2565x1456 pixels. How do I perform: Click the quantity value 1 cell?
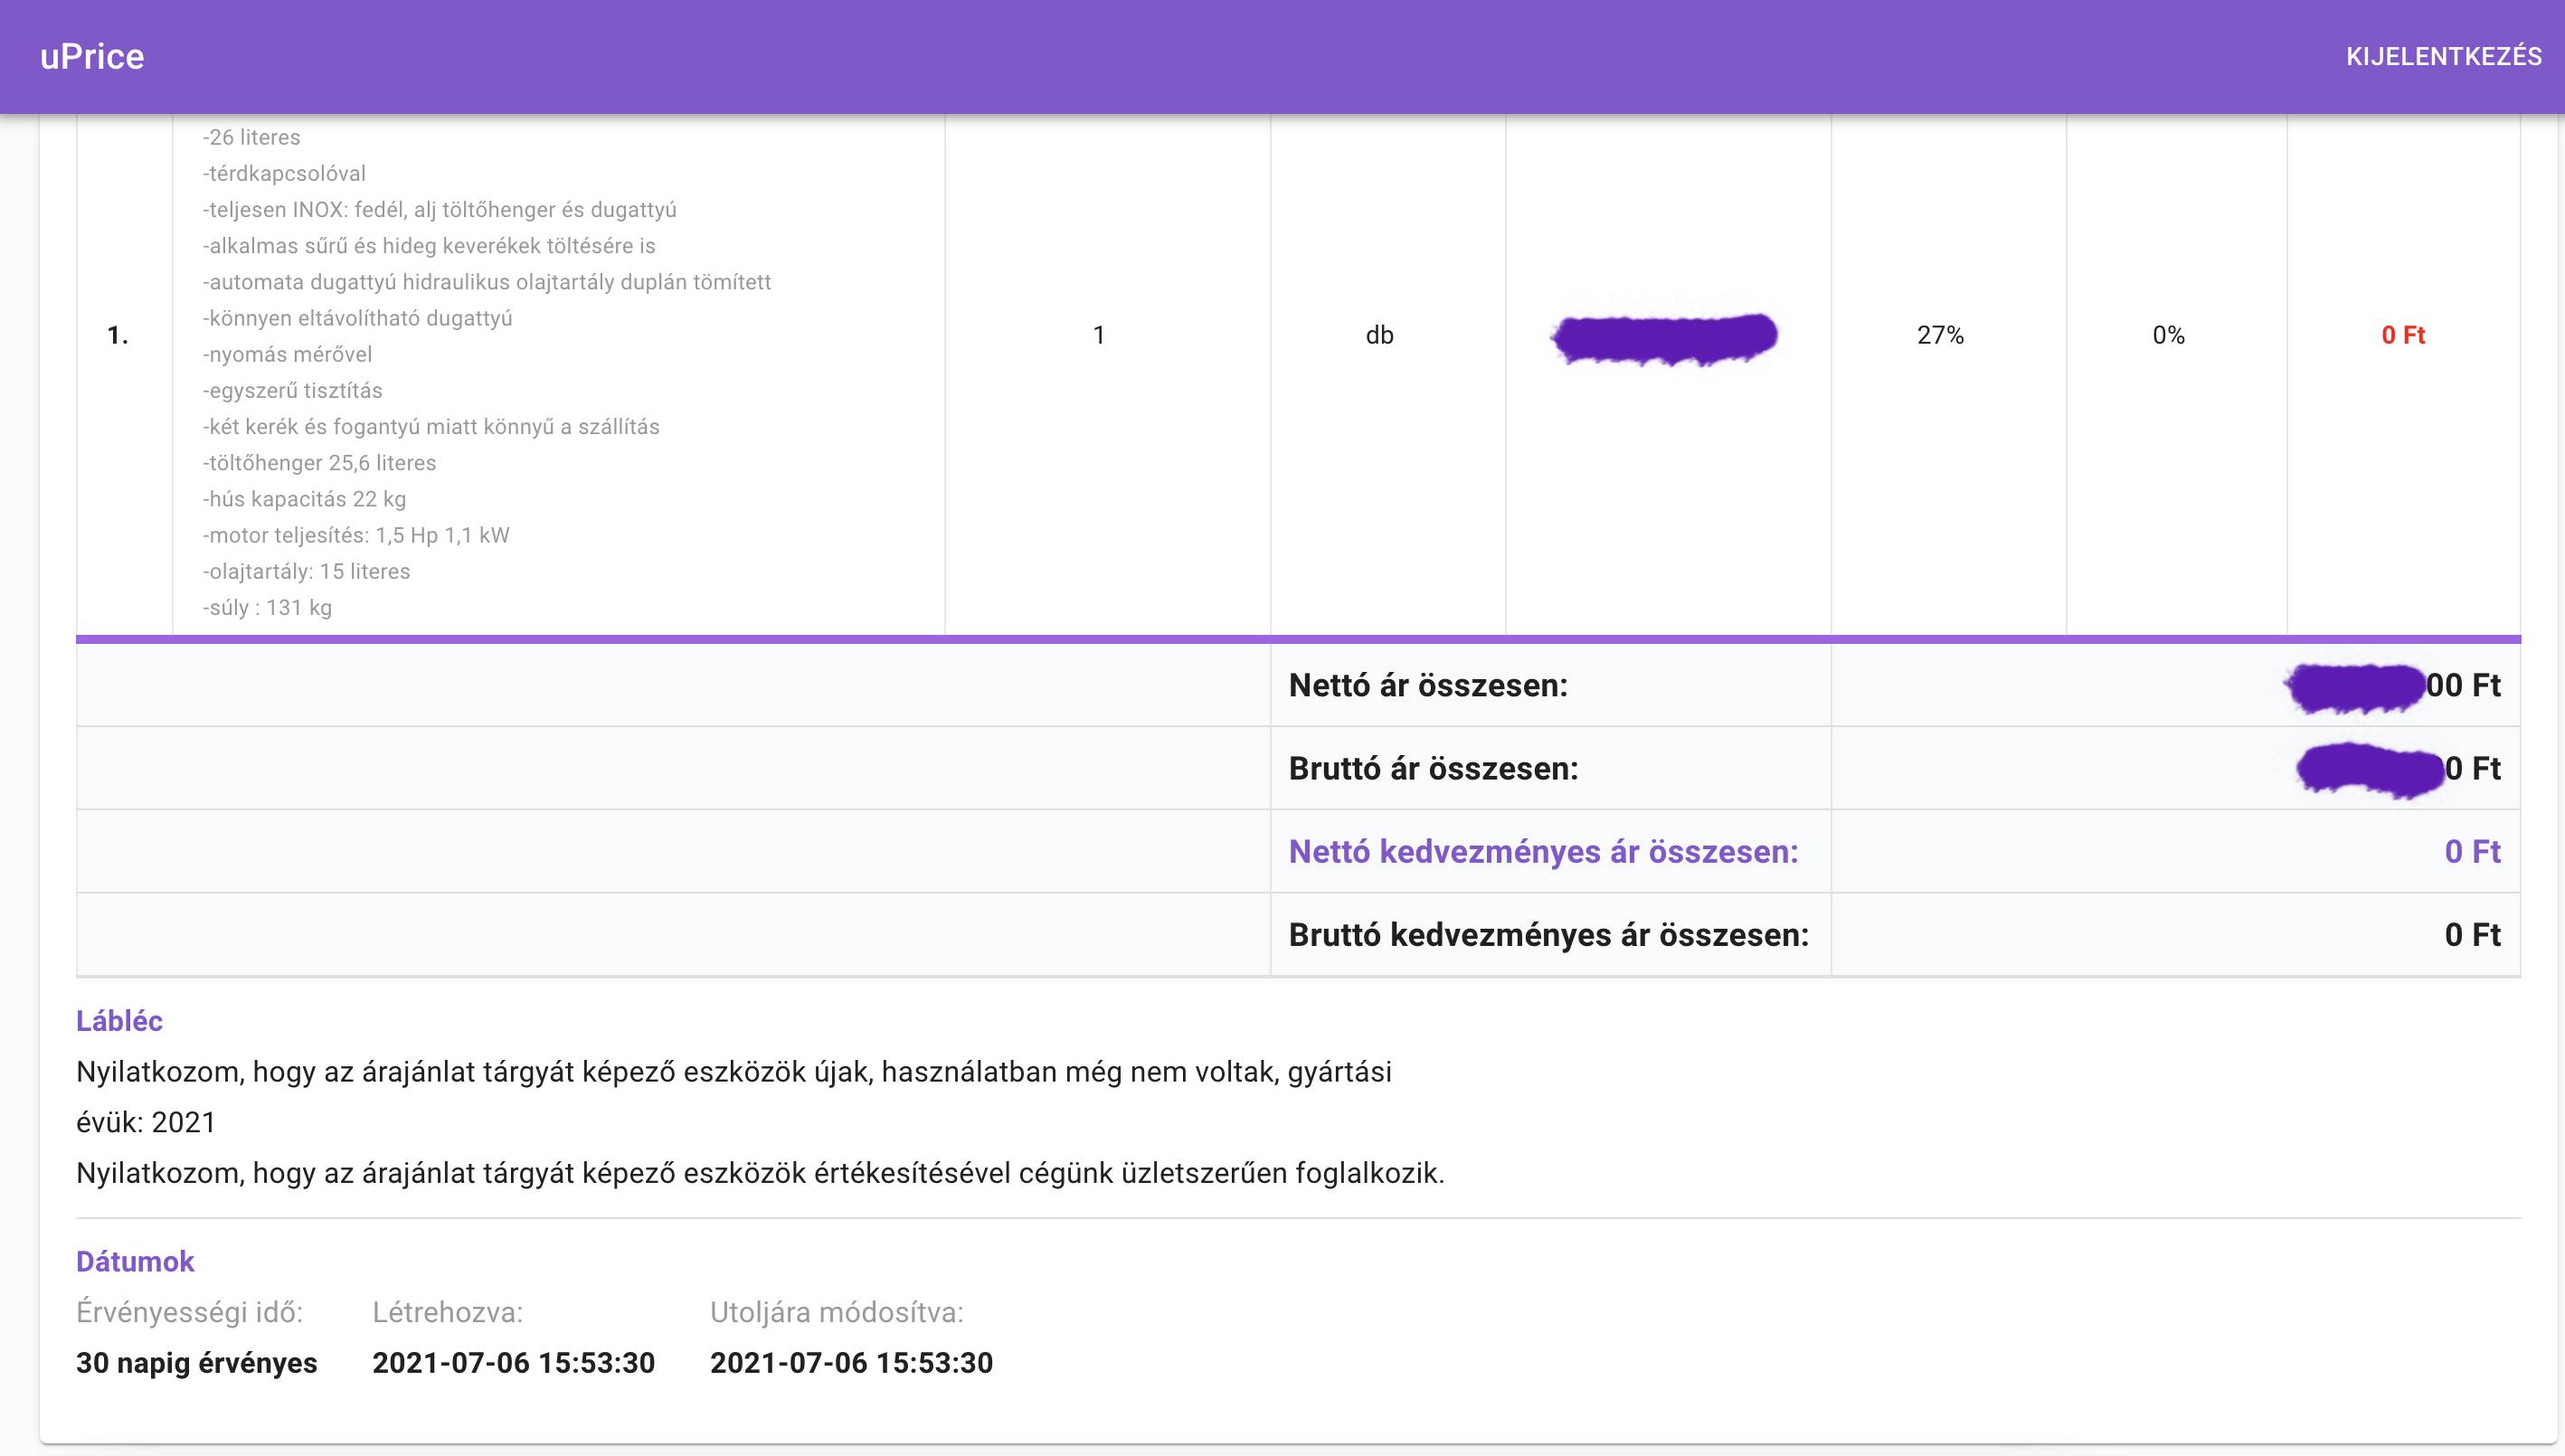[1099, 335]
